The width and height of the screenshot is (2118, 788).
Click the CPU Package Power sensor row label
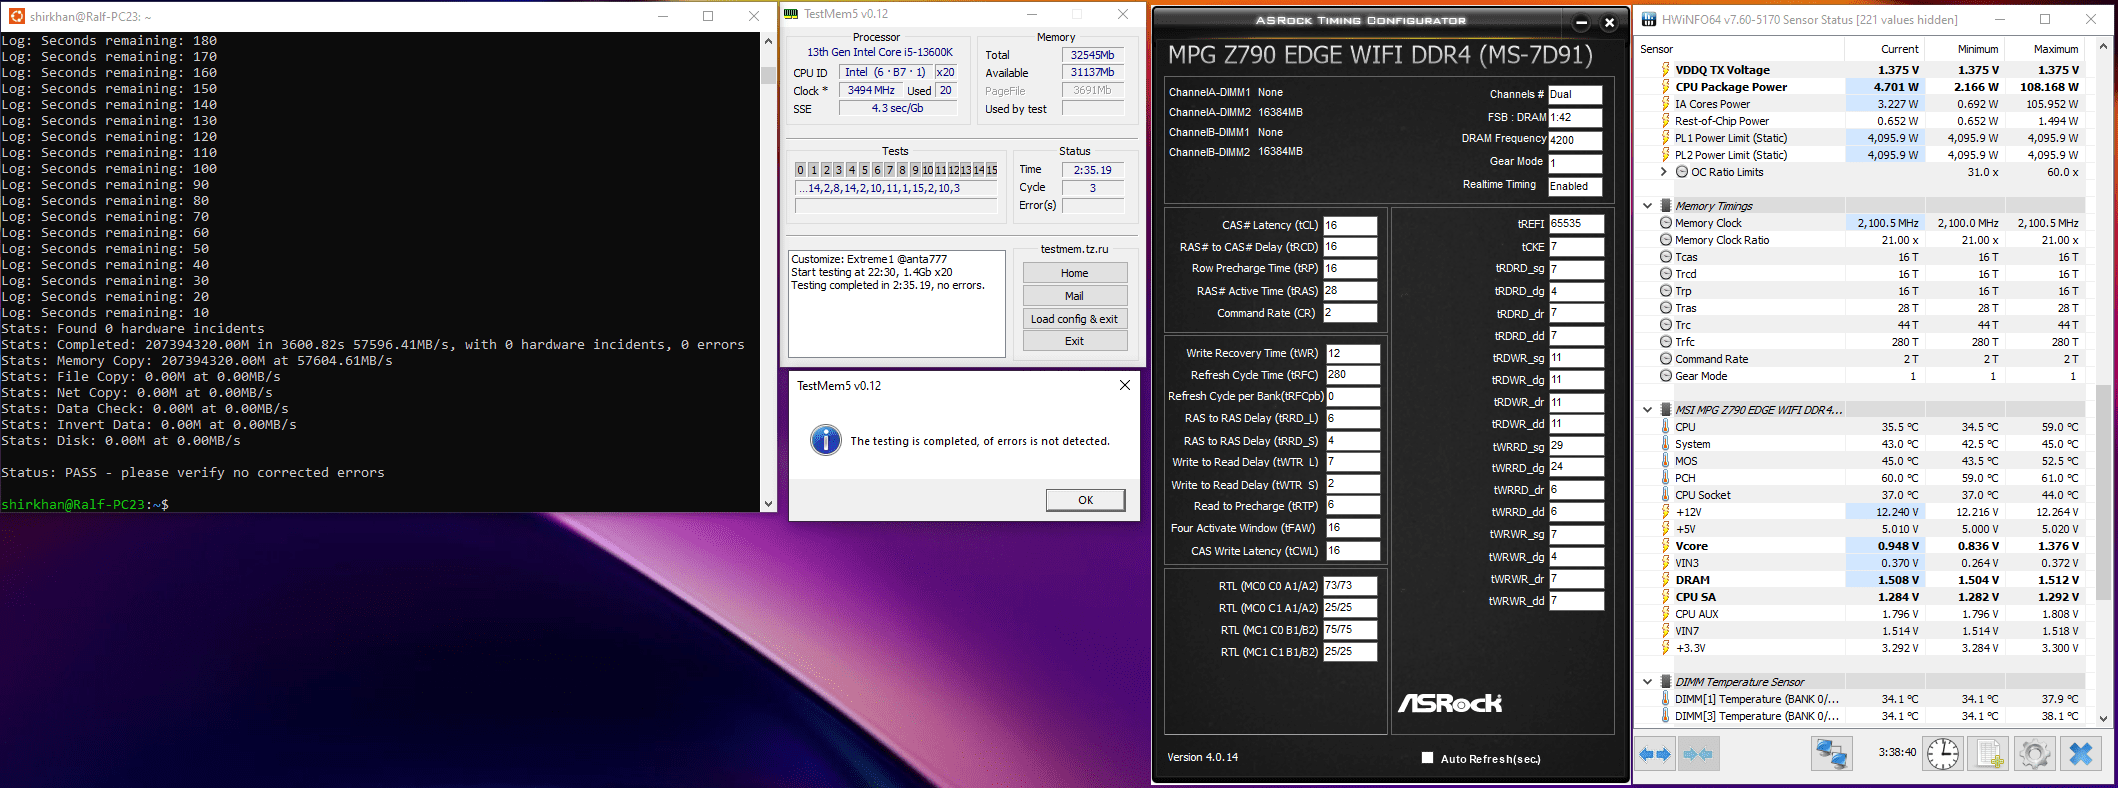1731,87
